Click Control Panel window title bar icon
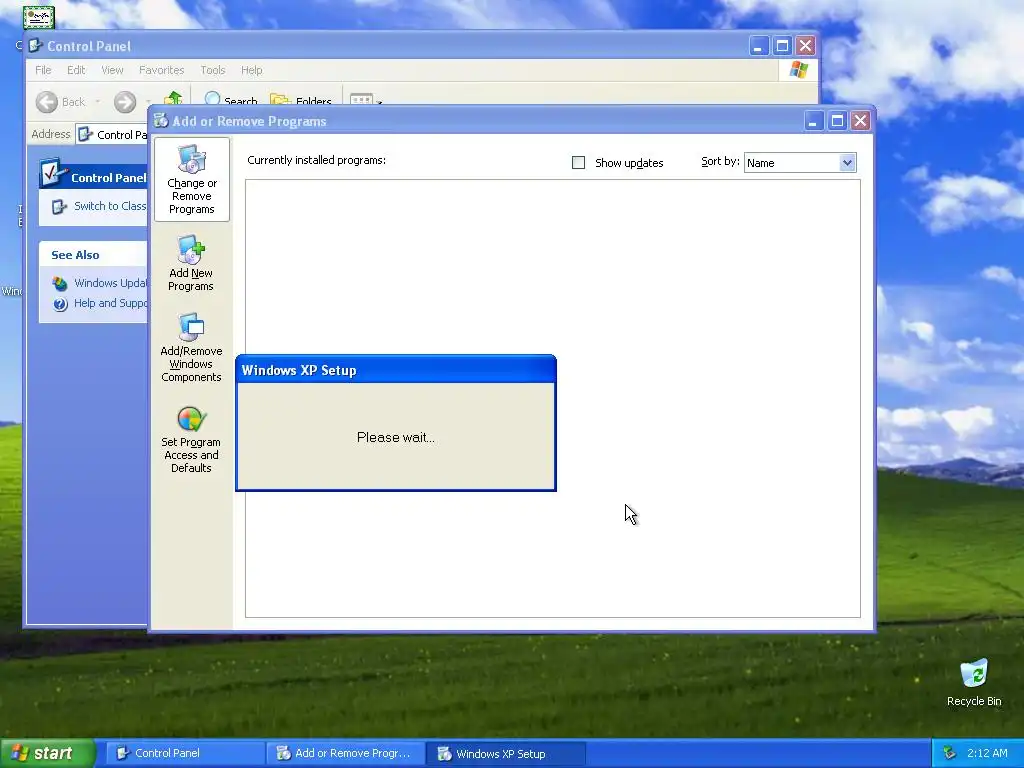Viewport: 1024px width, 768px height. coord(36,46)
